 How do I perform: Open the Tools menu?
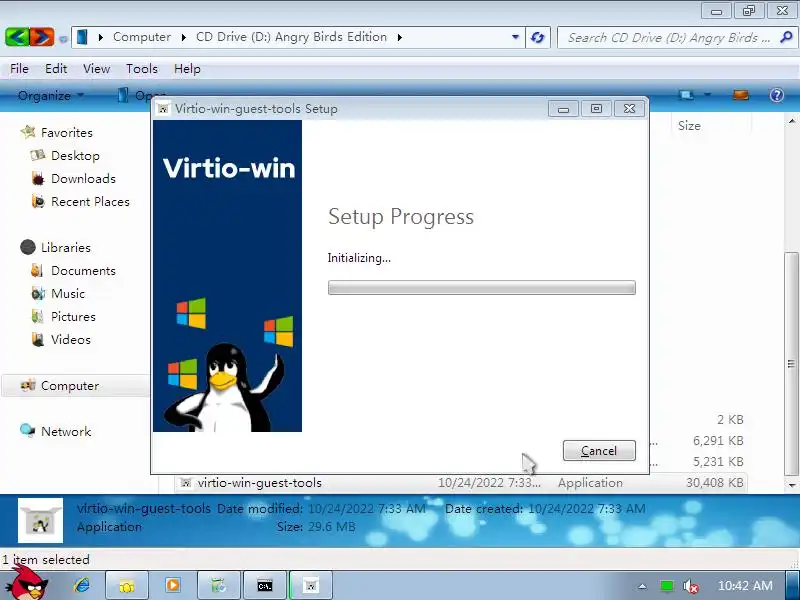(x=142, y=68)
